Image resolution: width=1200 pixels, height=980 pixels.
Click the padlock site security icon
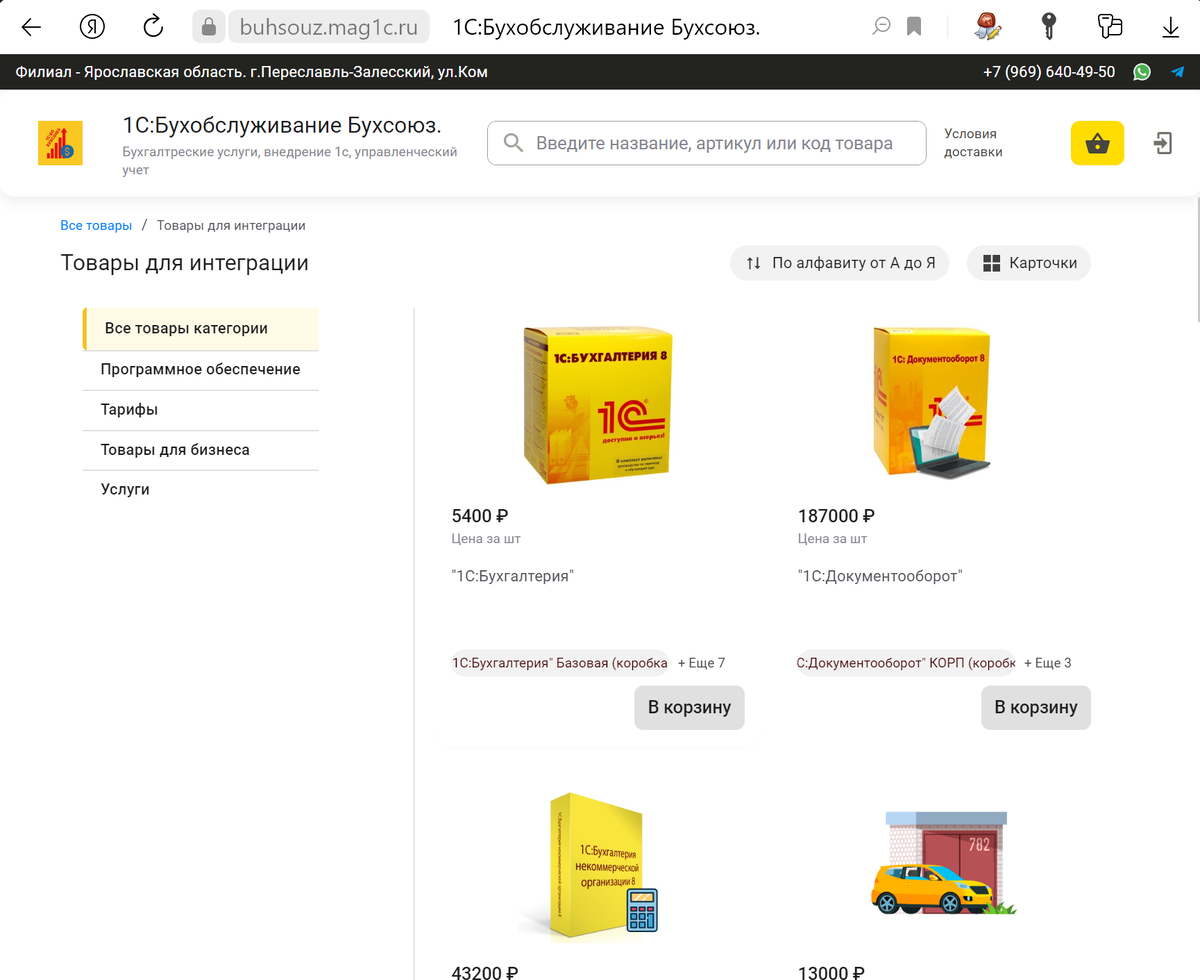[208, 27]
